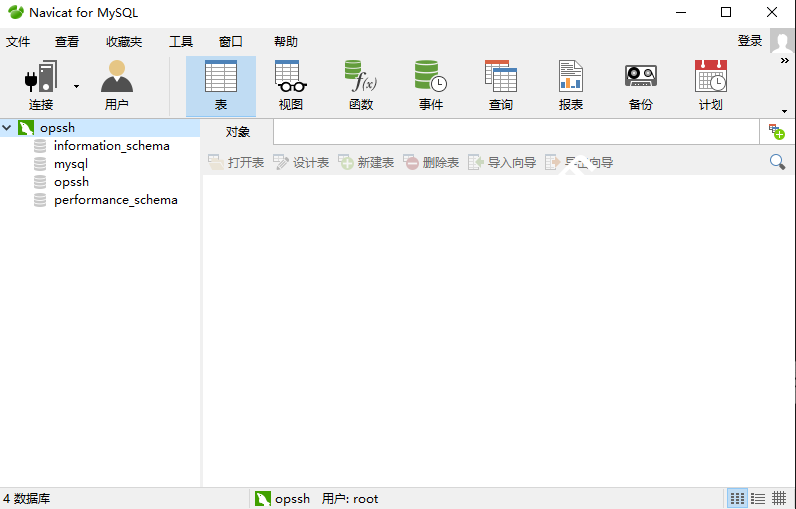Minimize the Navicat window
The width and height of the screenshot is (796, 509).
[x=681, y=12]
